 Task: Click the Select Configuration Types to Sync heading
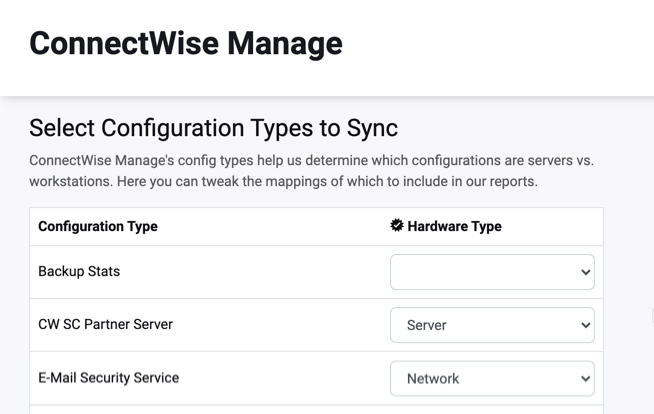(213, 128)
